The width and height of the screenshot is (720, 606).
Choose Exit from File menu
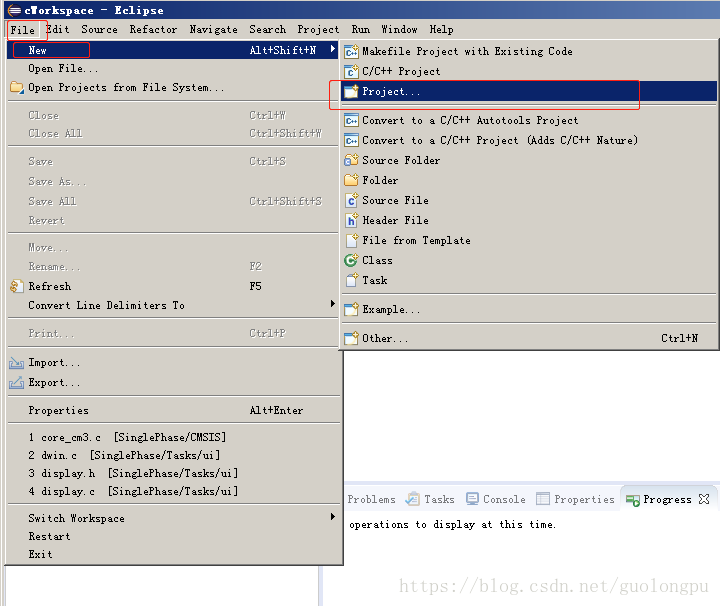click(173, 554)
